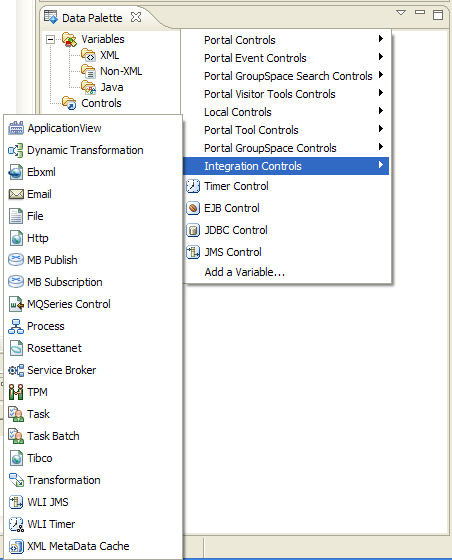Click the MQSeries Control icon

pyautogui.click(x=16, y=304)
